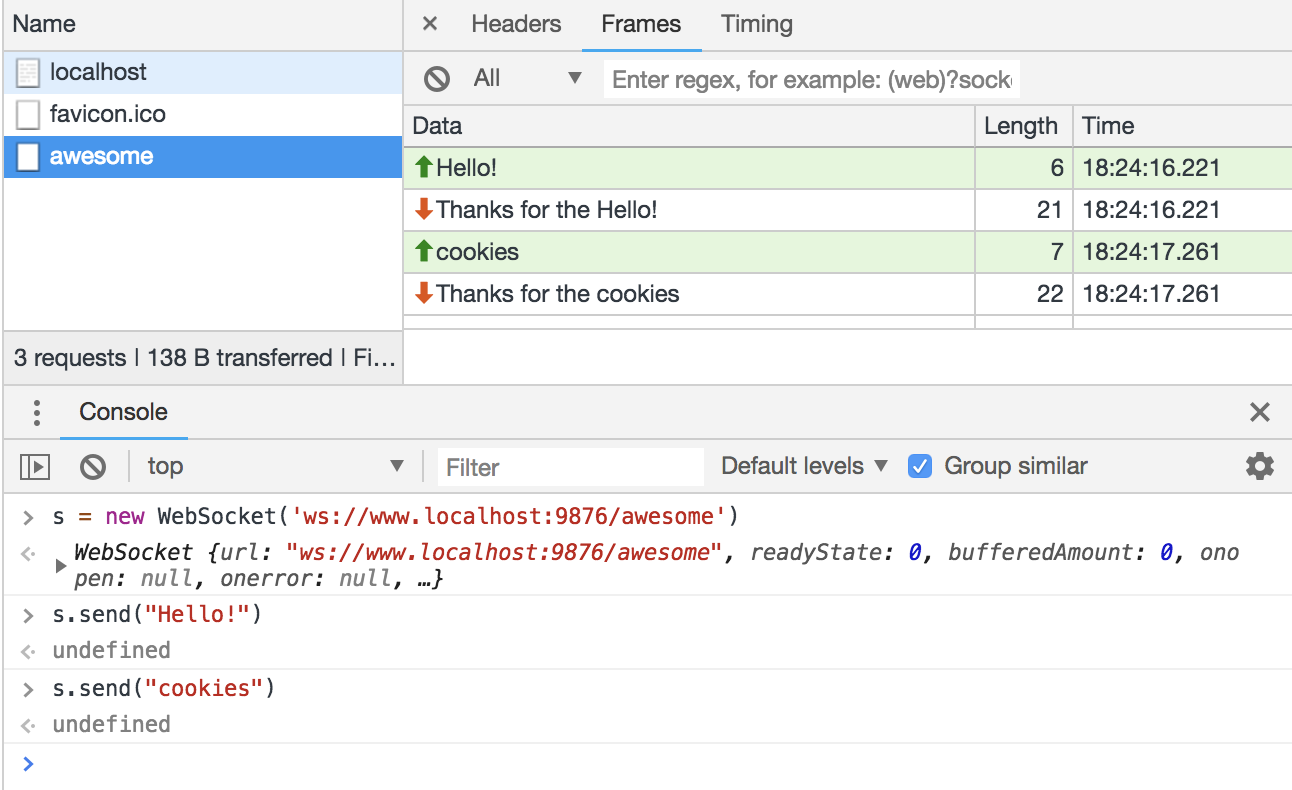
Task: Select the Console drawer tab
Action: [x=124, y=412]
